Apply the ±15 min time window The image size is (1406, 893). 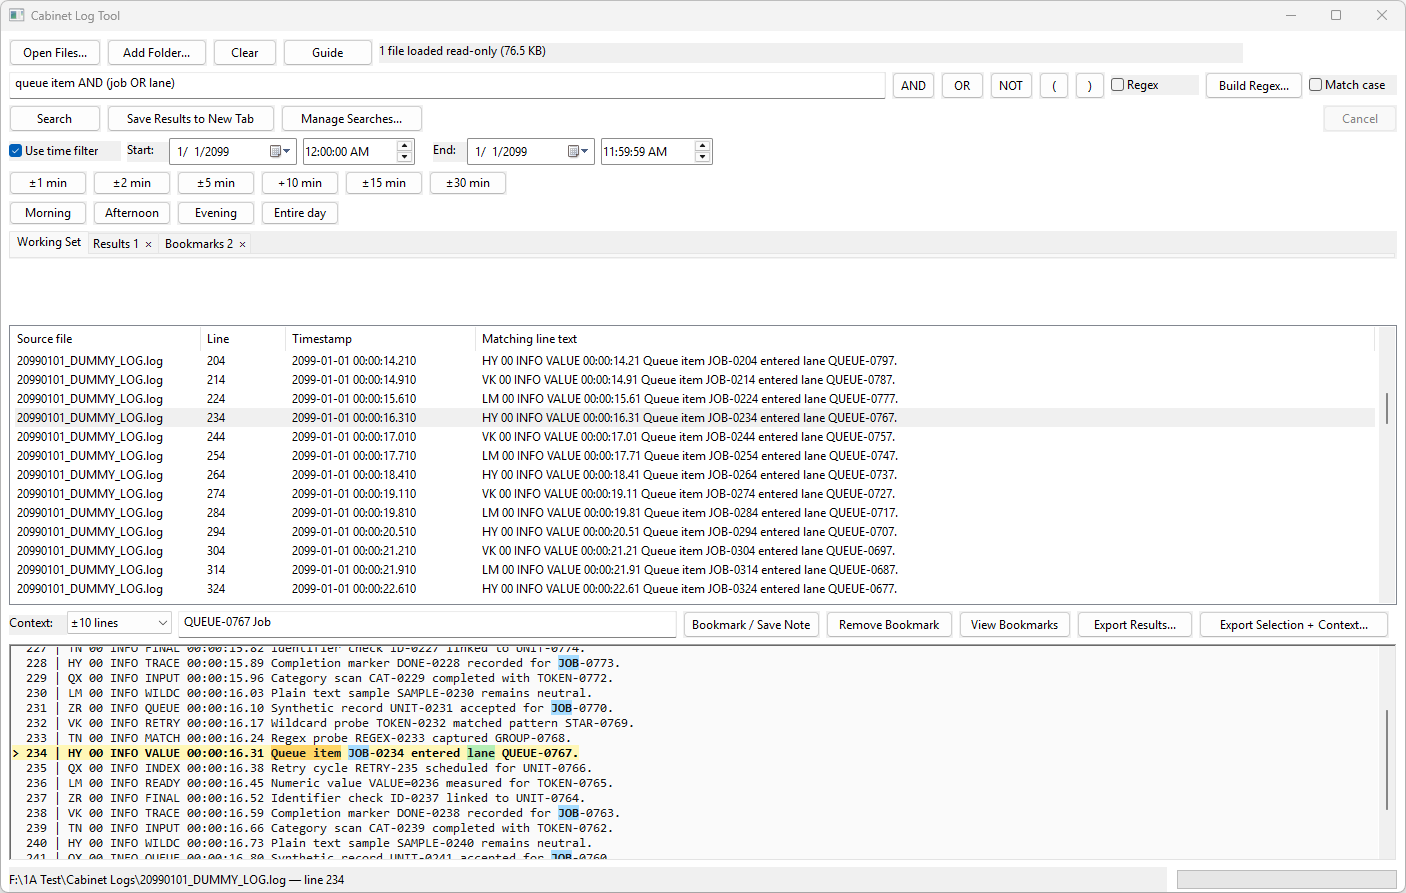[x=384, y=183]
